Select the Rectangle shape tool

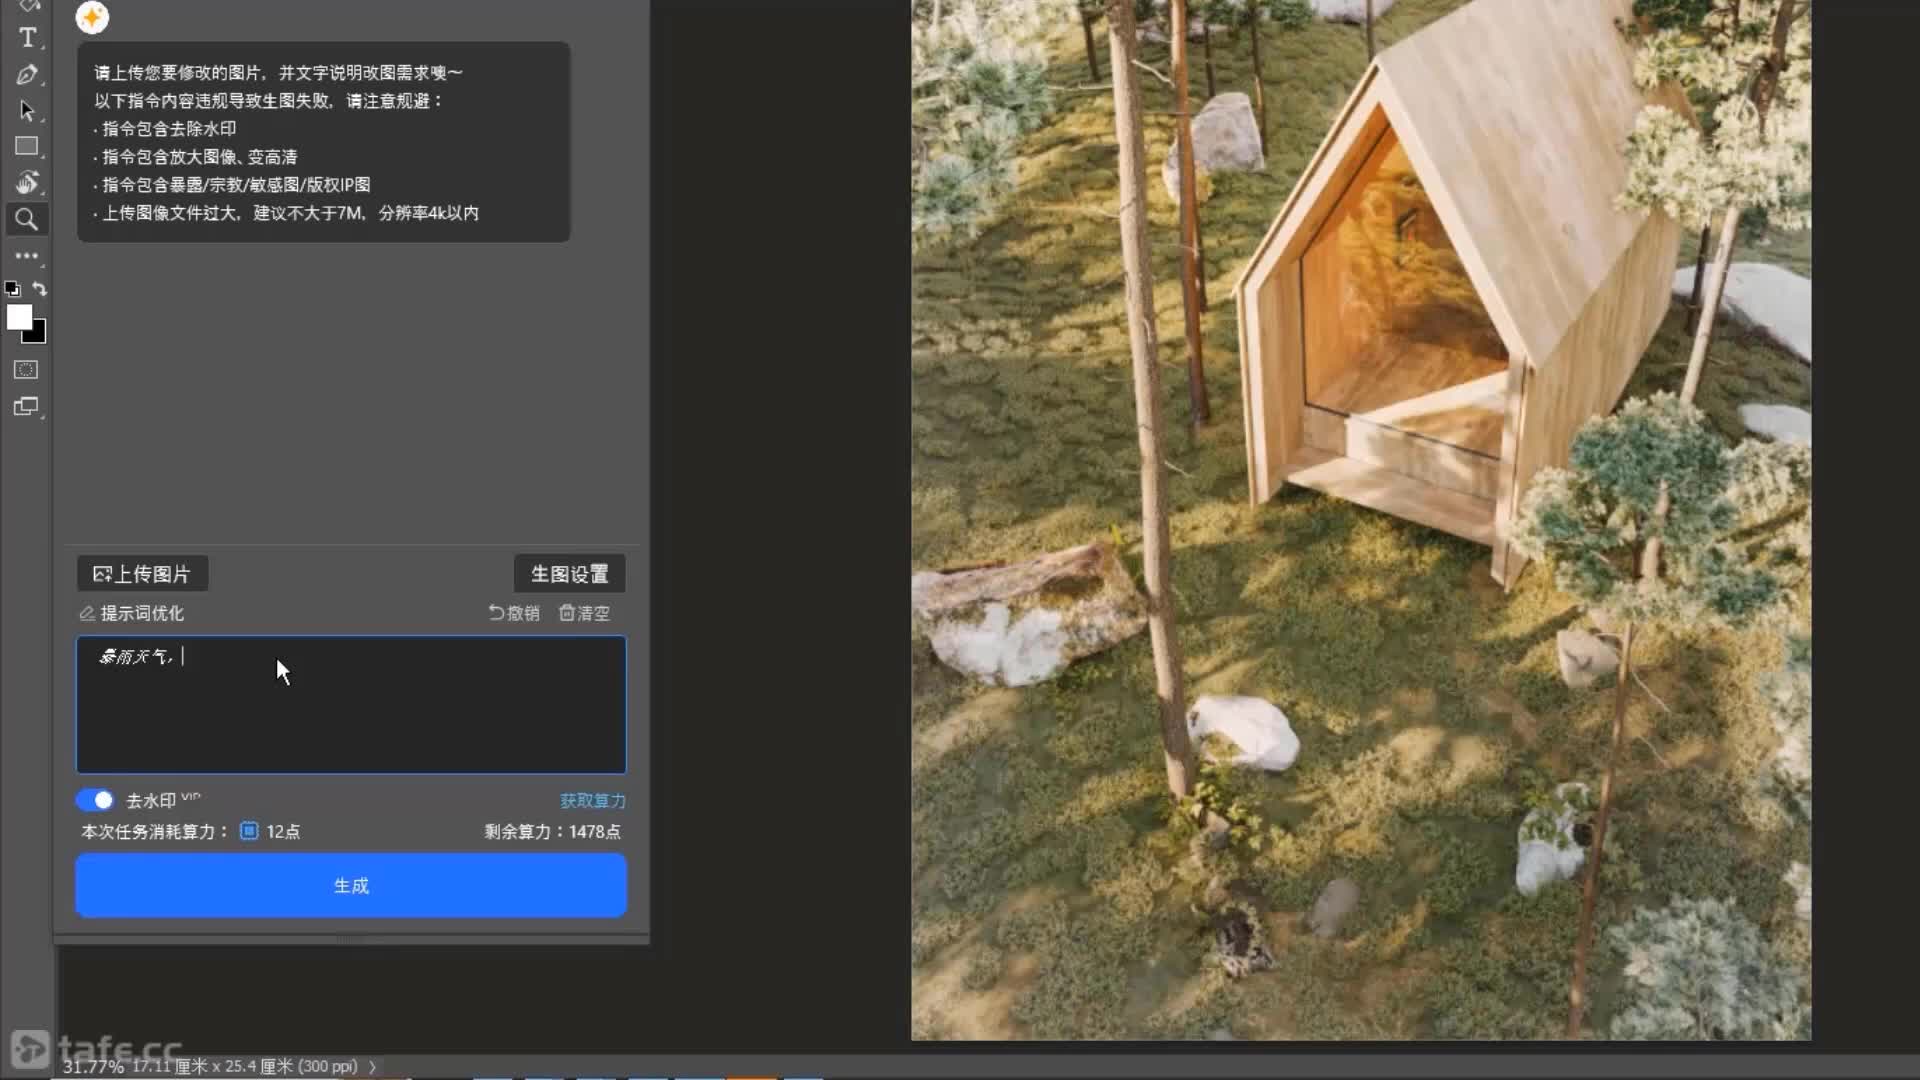tap(27, 147)
